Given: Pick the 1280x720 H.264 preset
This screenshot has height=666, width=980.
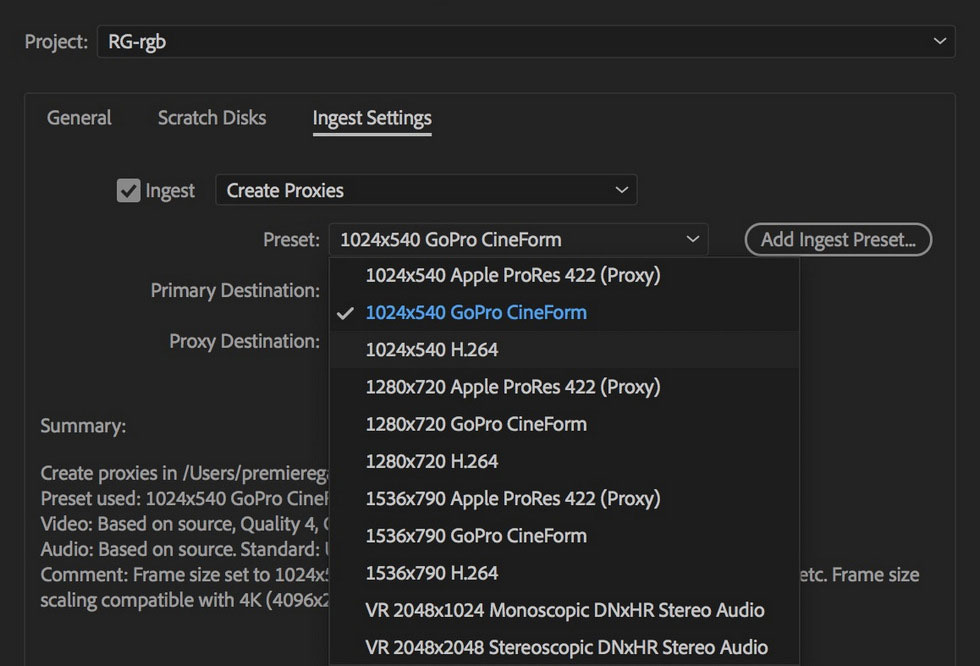Looking at the screenshot, I should pyautogui.click(x=432, y=461).
